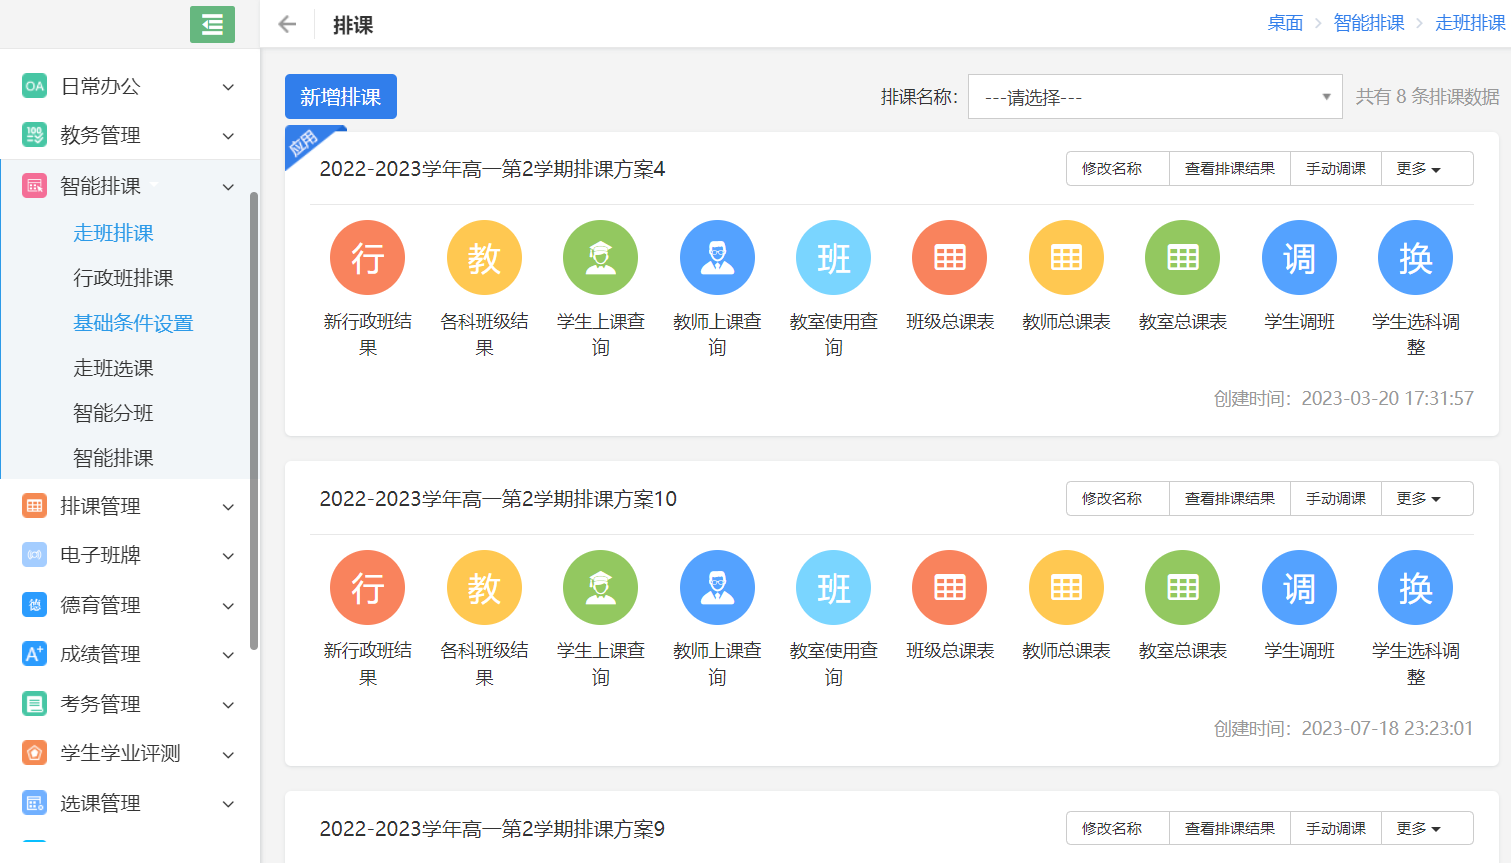Open 教师总课表 in 方案4
Screen dimensions: 1511x863
1066,258
